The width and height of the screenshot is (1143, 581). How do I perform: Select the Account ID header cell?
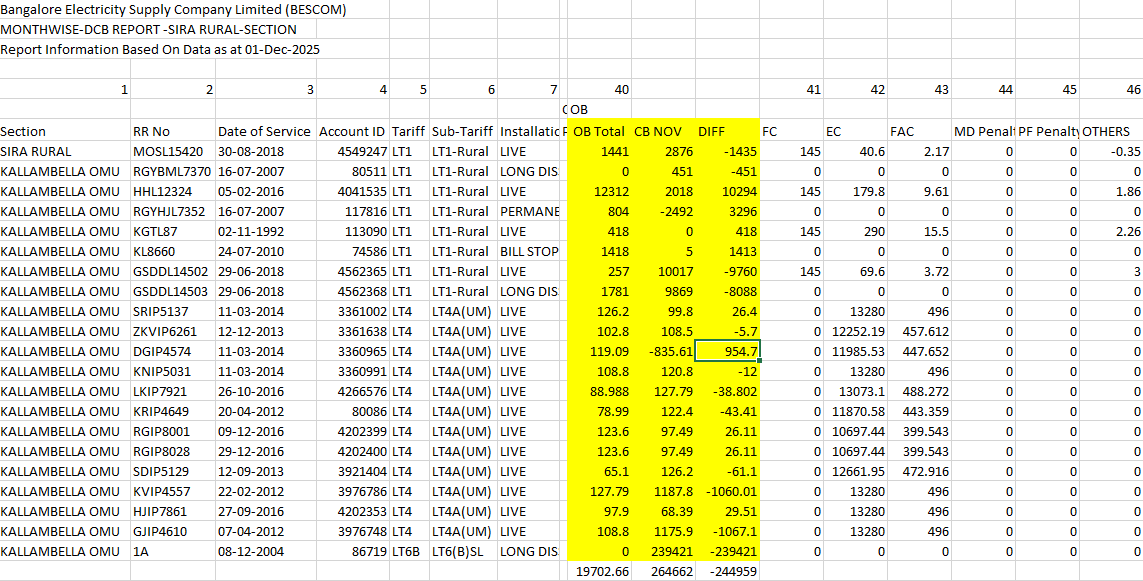pyautogui.click(x=352, y=131)
